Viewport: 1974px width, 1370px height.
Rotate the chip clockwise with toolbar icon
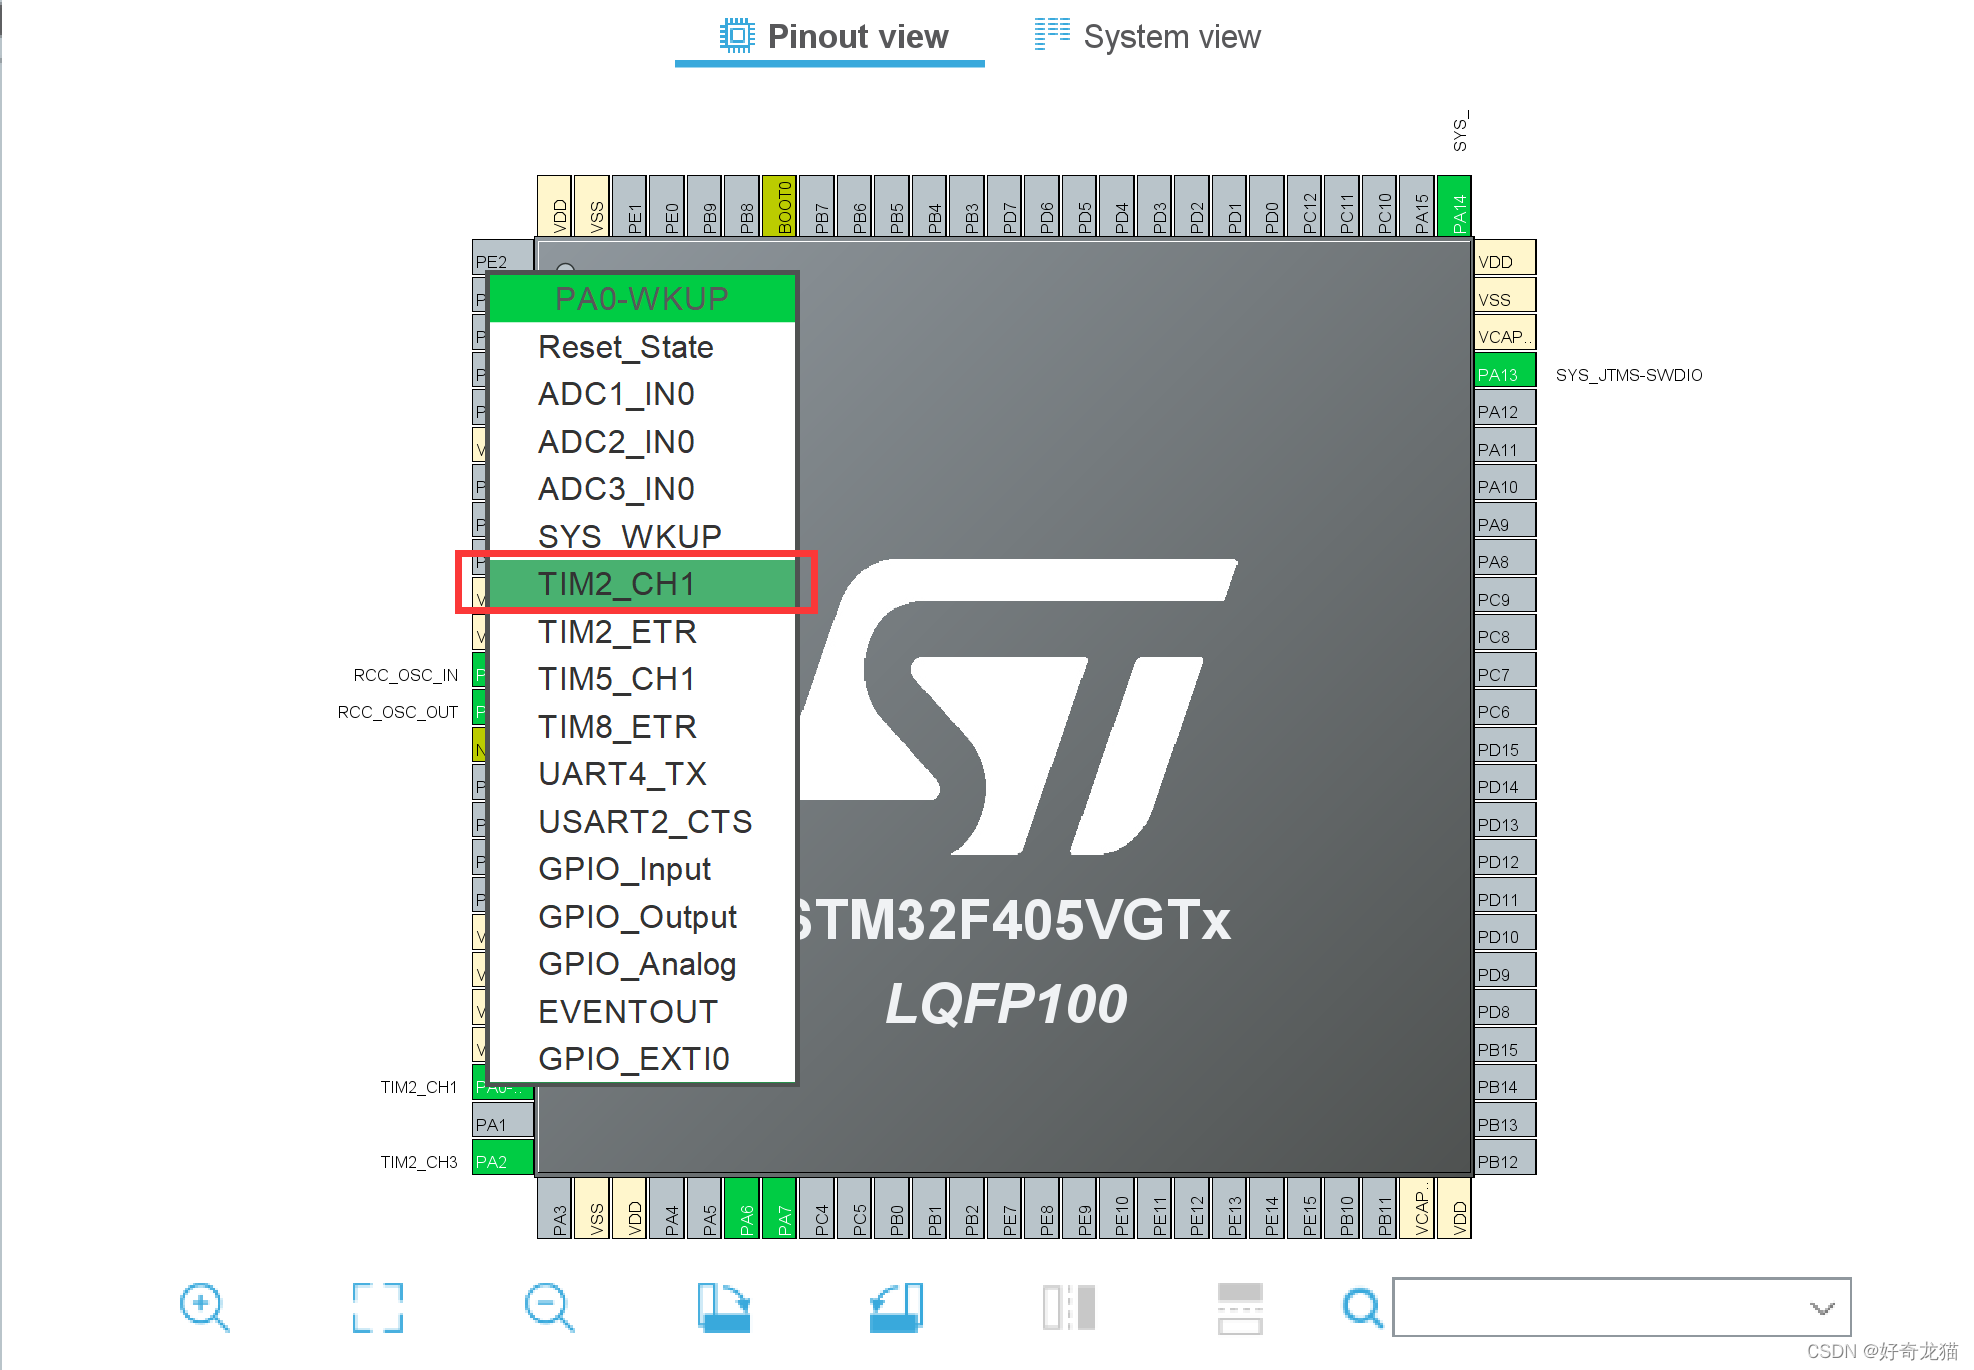[723, 1307]
